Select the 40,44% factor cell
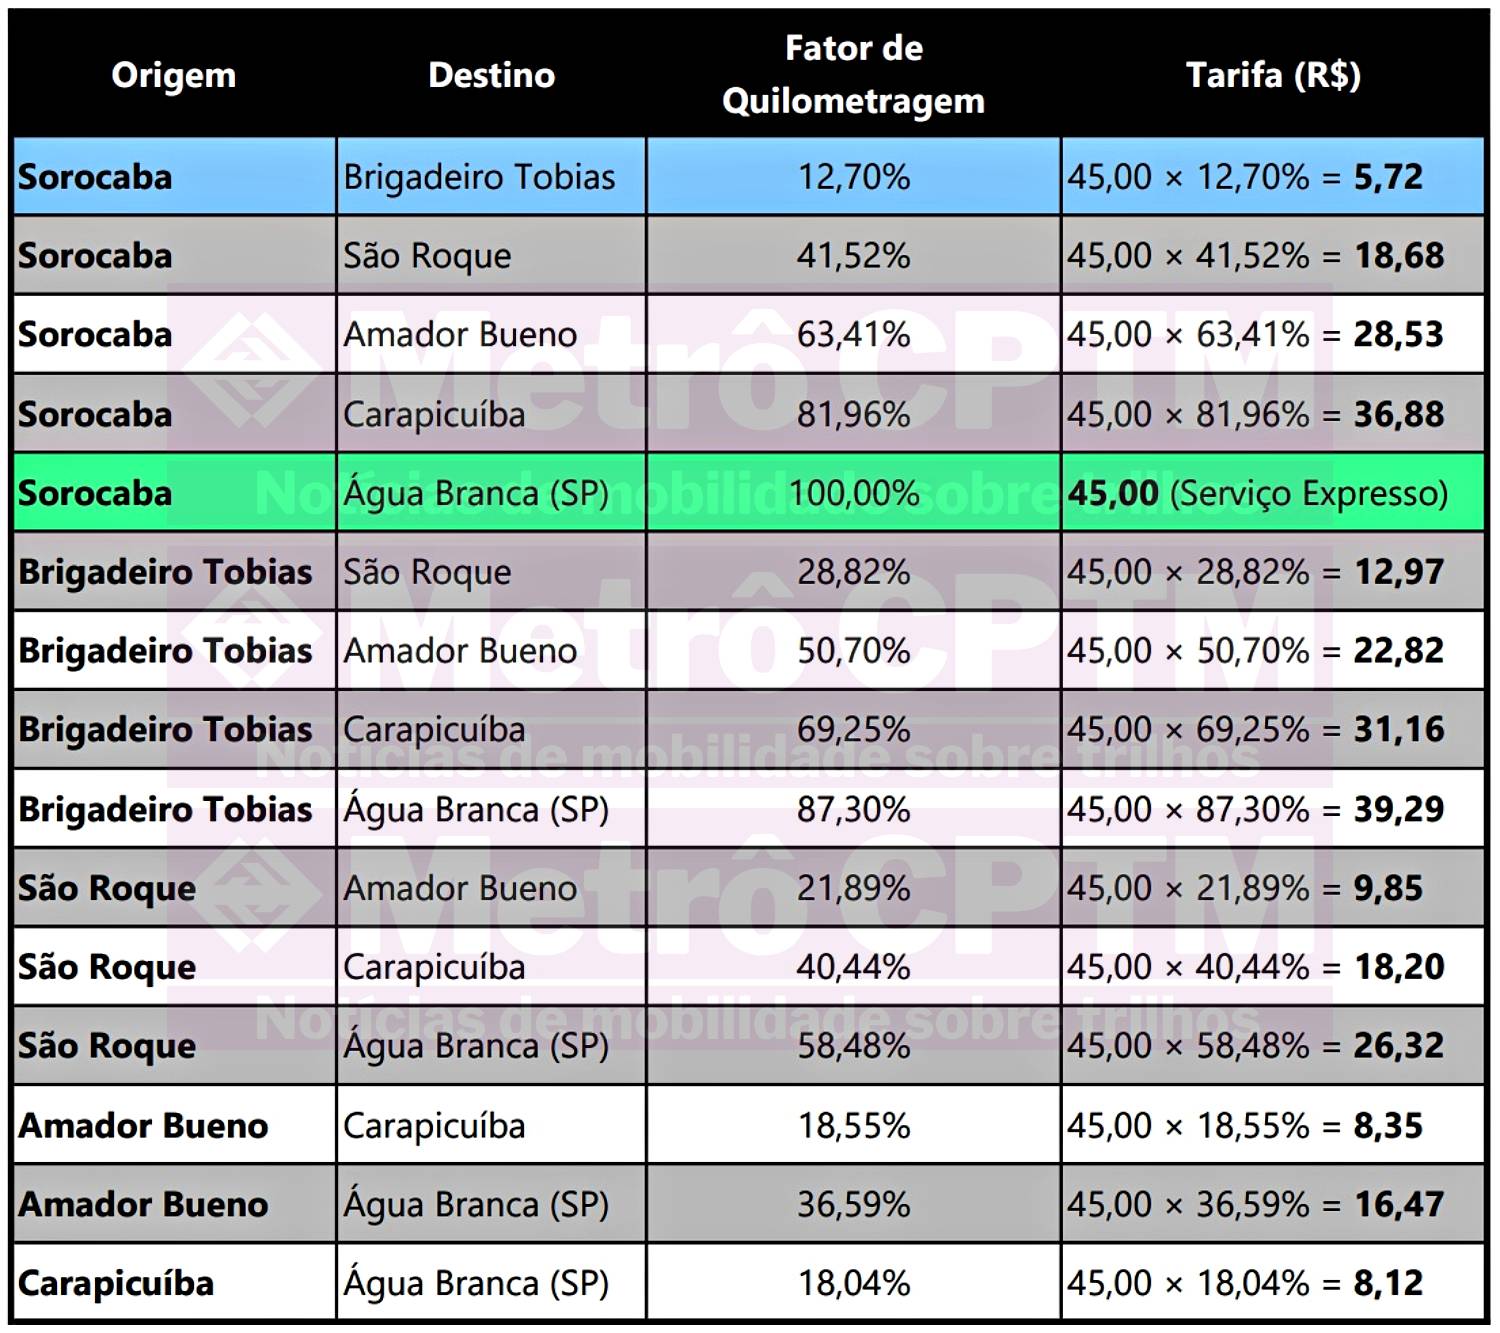The width and height of the screenshot is (1500, 1333). pyautogui.click(x=853, y=967)
